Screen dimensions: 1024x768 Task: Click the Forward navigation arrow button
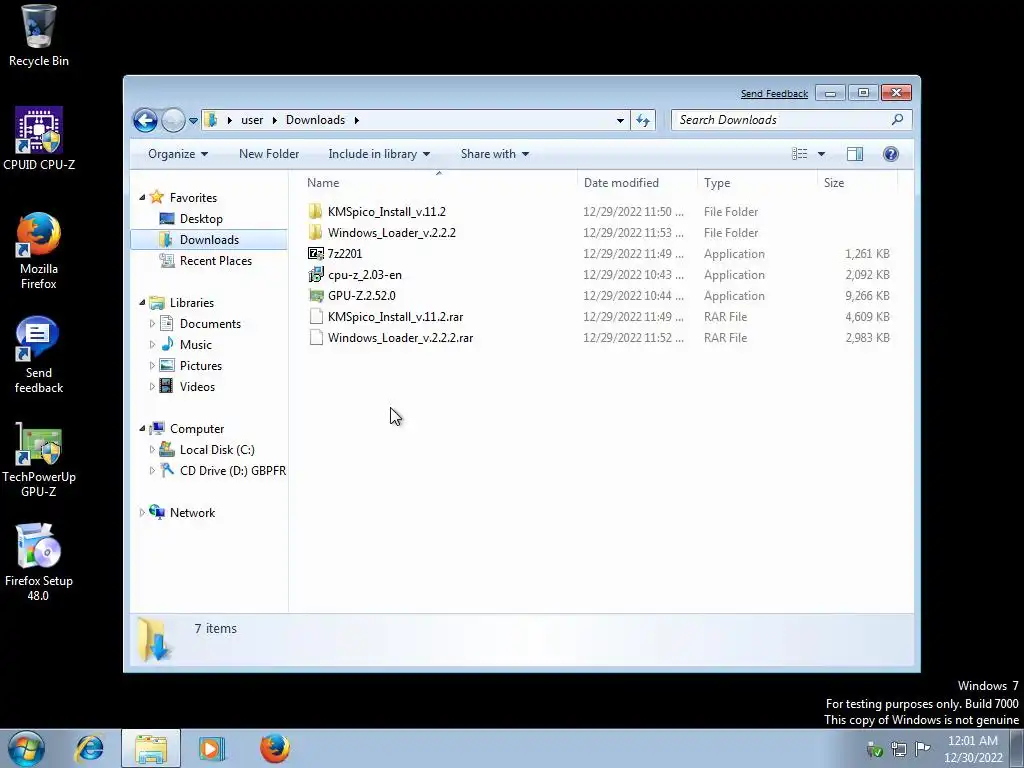click(x=173, y=120)
